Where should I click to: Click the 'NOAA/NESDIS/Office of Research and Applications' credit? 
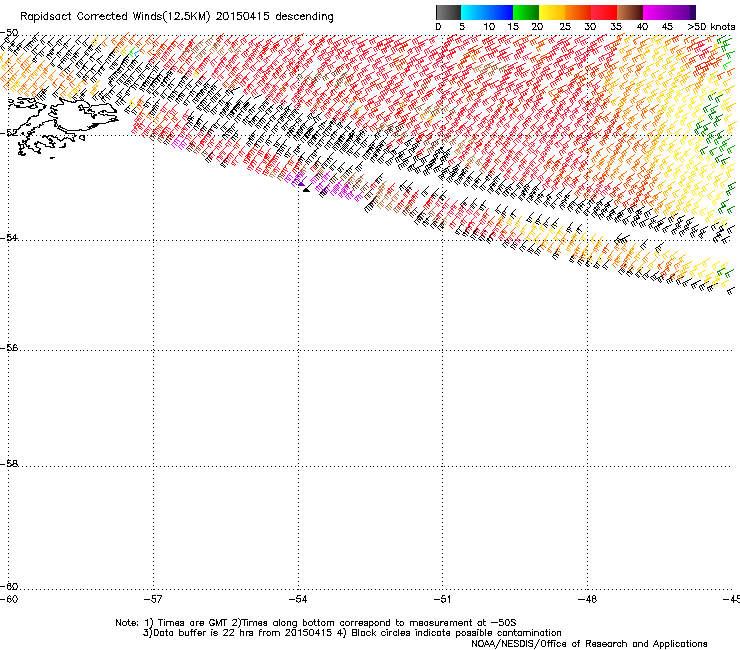coord(589,644)
